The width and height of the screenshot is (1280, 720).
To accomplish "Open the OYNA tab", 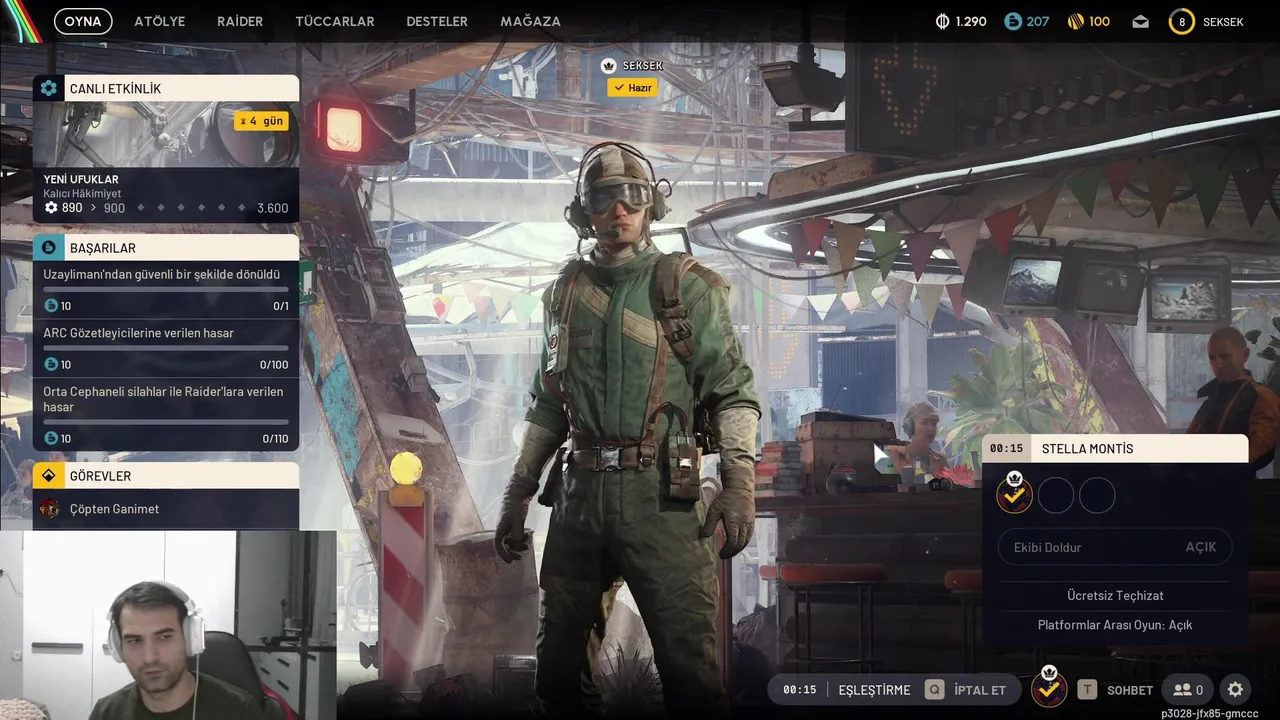I will coord(83,21).
